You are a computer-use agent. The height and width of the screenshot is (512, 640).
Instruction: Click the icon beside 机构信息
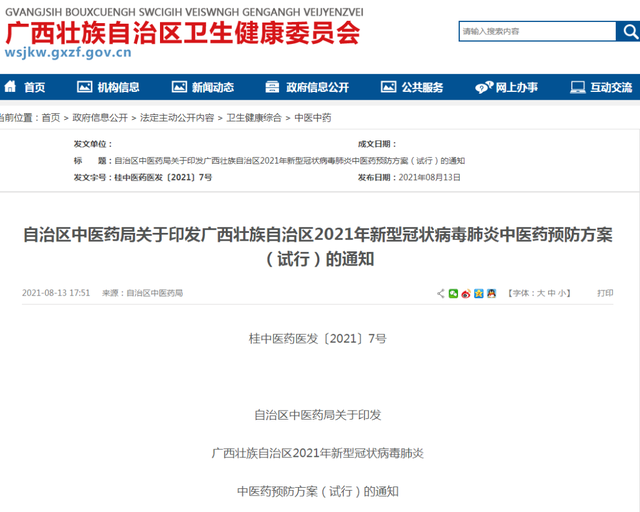84,87
